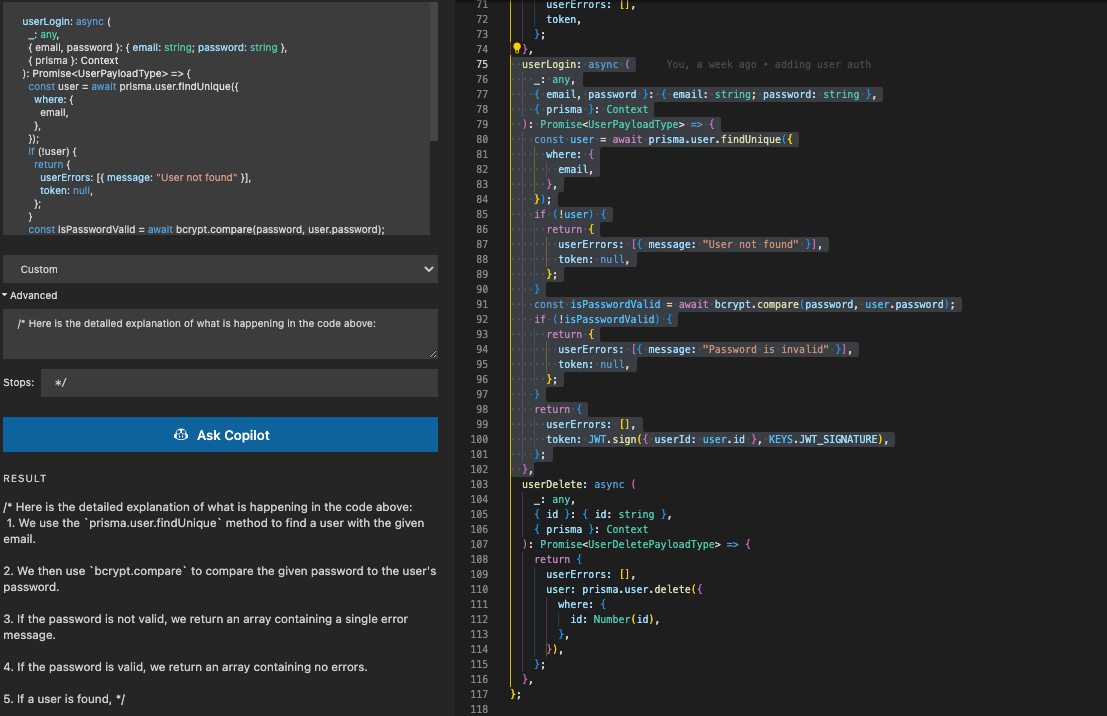Click "userLogin: async" in the Copilot code preview
The height and width of the screenshot is (716, 1107).
point(63,21)
